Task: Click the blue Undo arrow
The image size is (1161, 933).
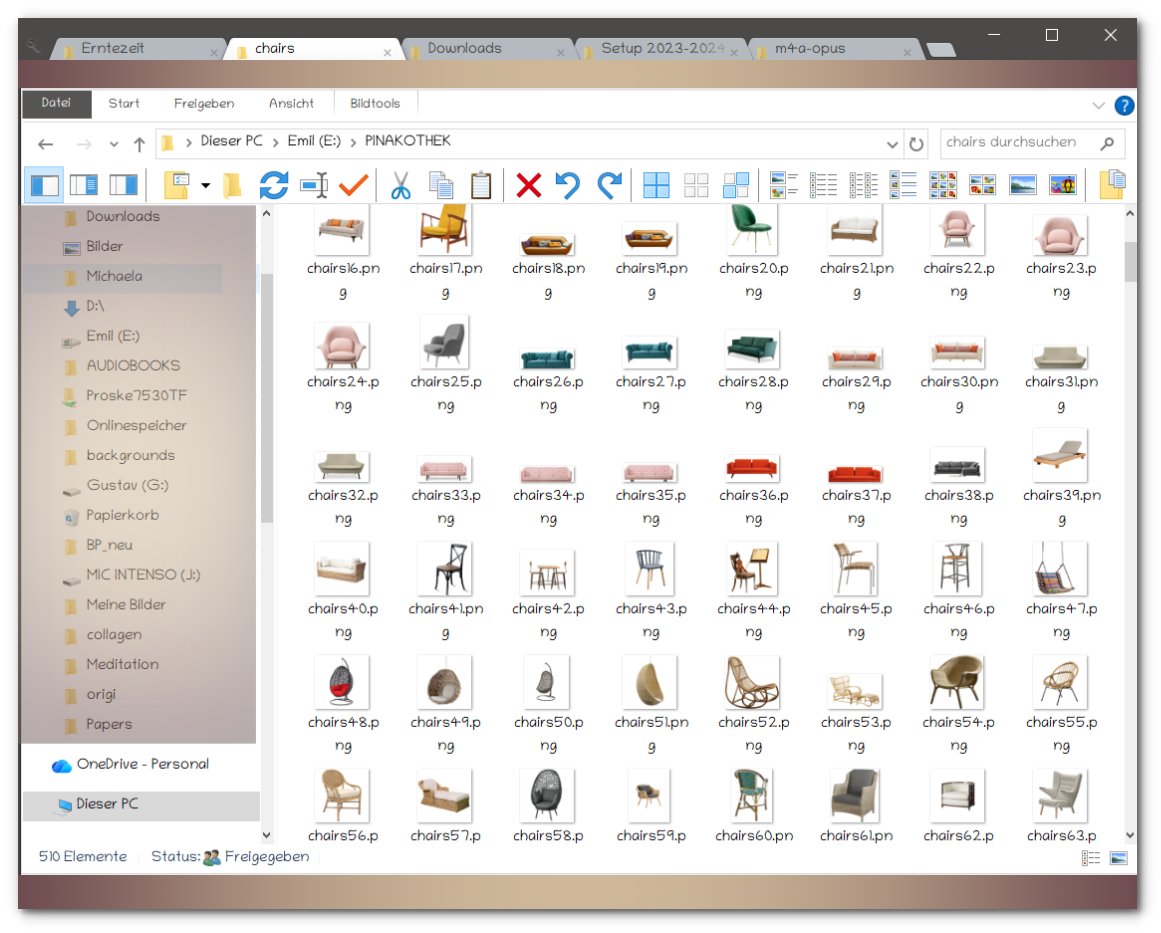Action: point(568,185)
